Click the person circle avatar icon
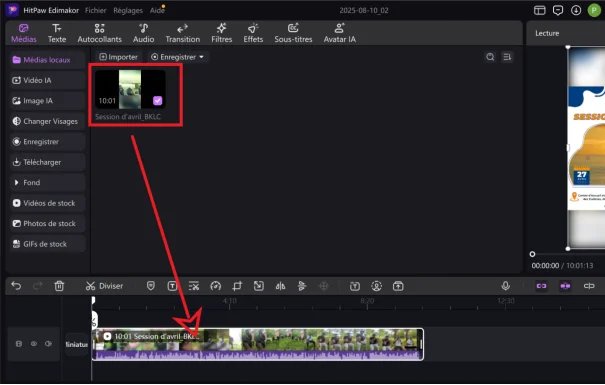The width and height of the screenshot is (605, 385). pyautogui.click(x=377, y=286)
